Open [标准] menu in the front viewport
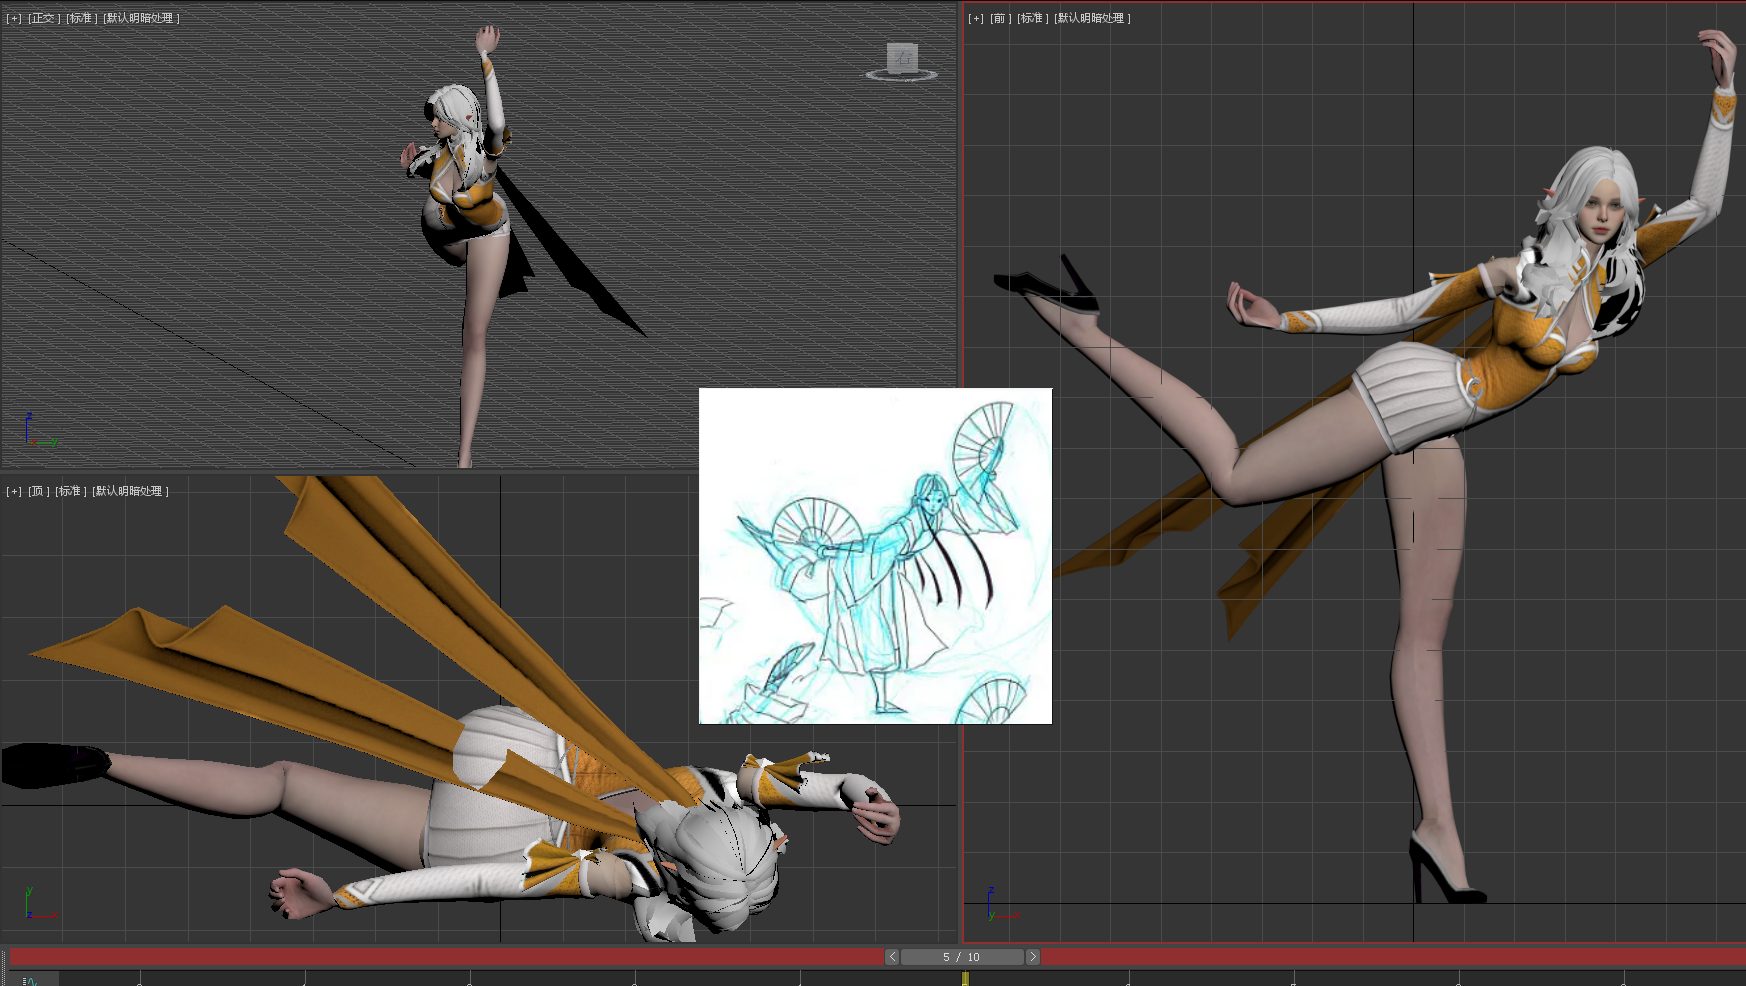This screenshot has height=986, width=1746. click(1032, 18)
